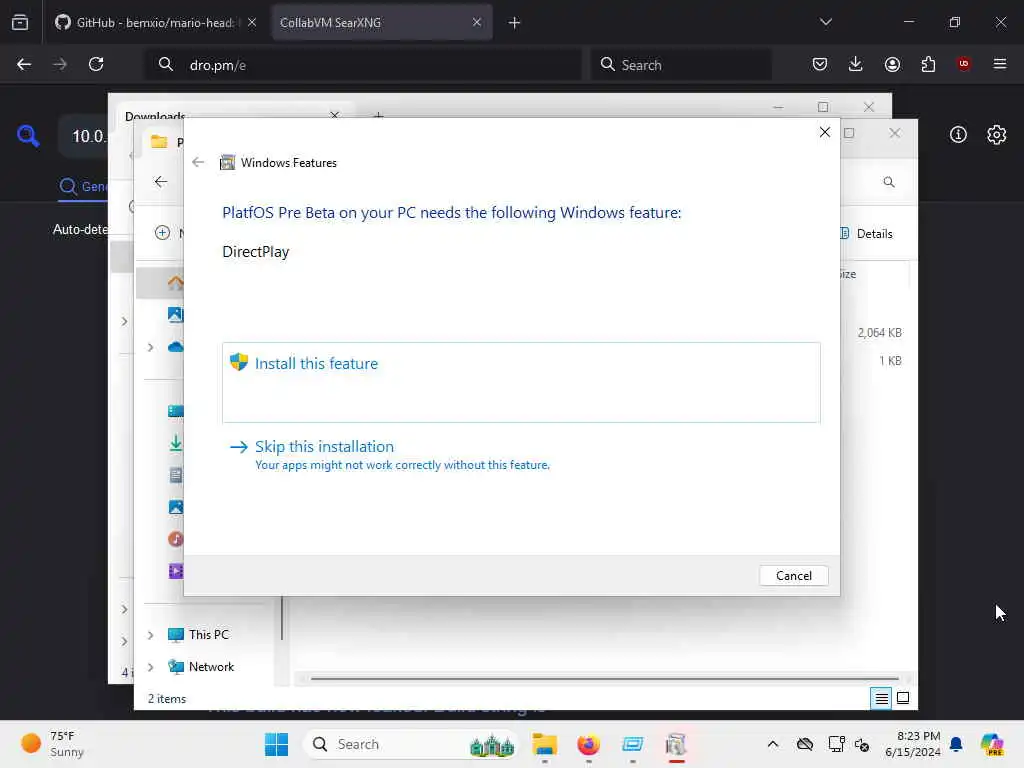This screenshot has height=768, width=1024.
Task: Open Firefox tab list dropdown
Action: tap(825, 22)
